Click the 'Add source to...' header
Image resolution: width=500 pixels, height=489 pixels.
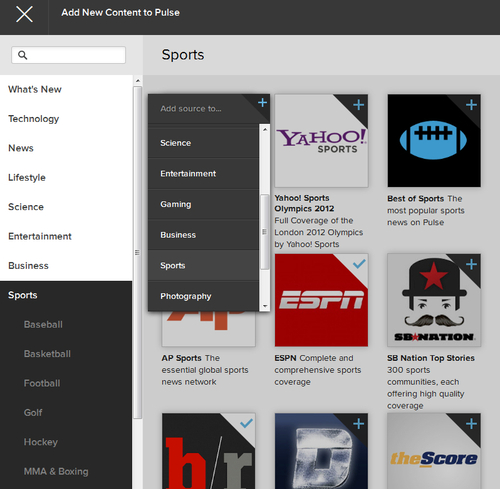191,109
